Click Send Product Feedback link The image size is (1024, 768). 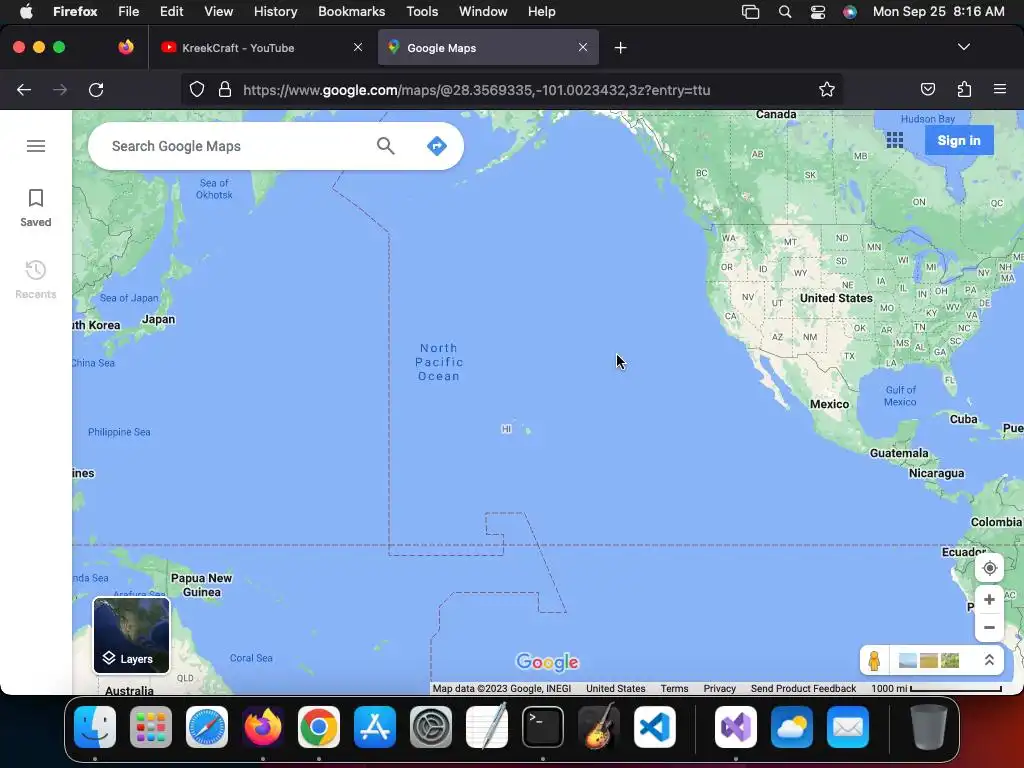(x=803, y=688)
